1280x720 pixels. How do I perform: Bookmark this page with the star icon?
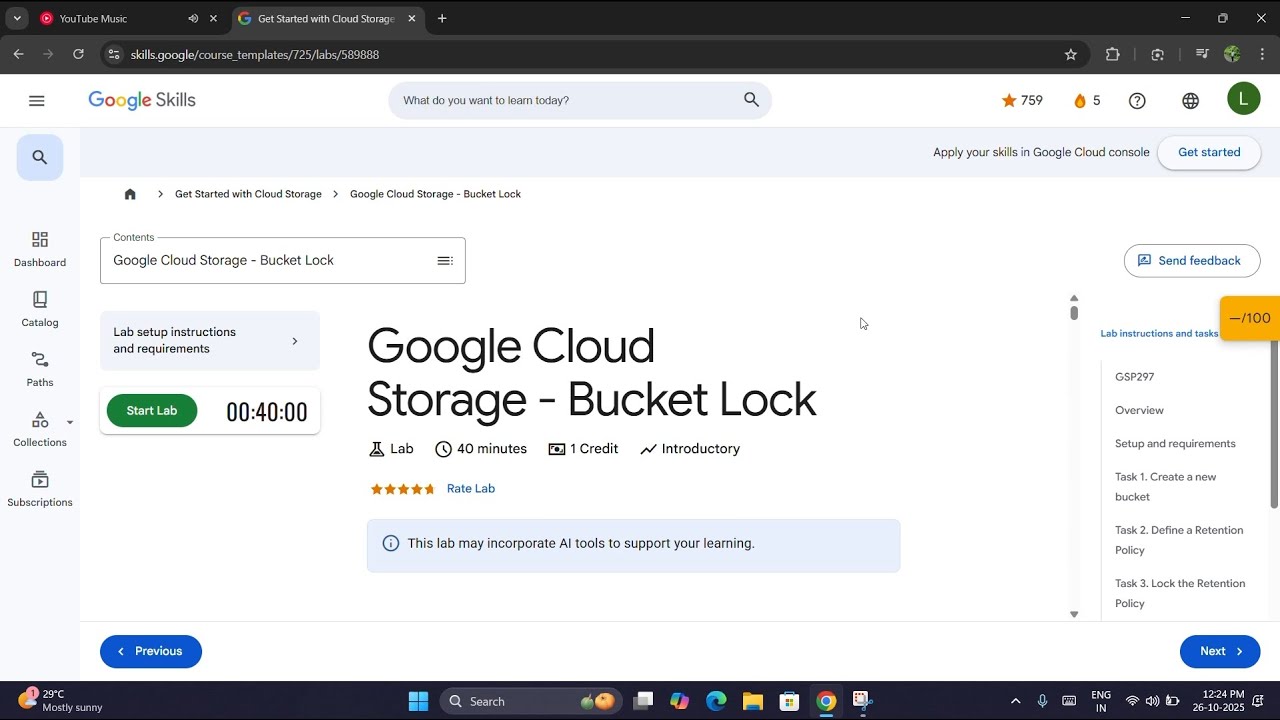(x=1071, y=54)
